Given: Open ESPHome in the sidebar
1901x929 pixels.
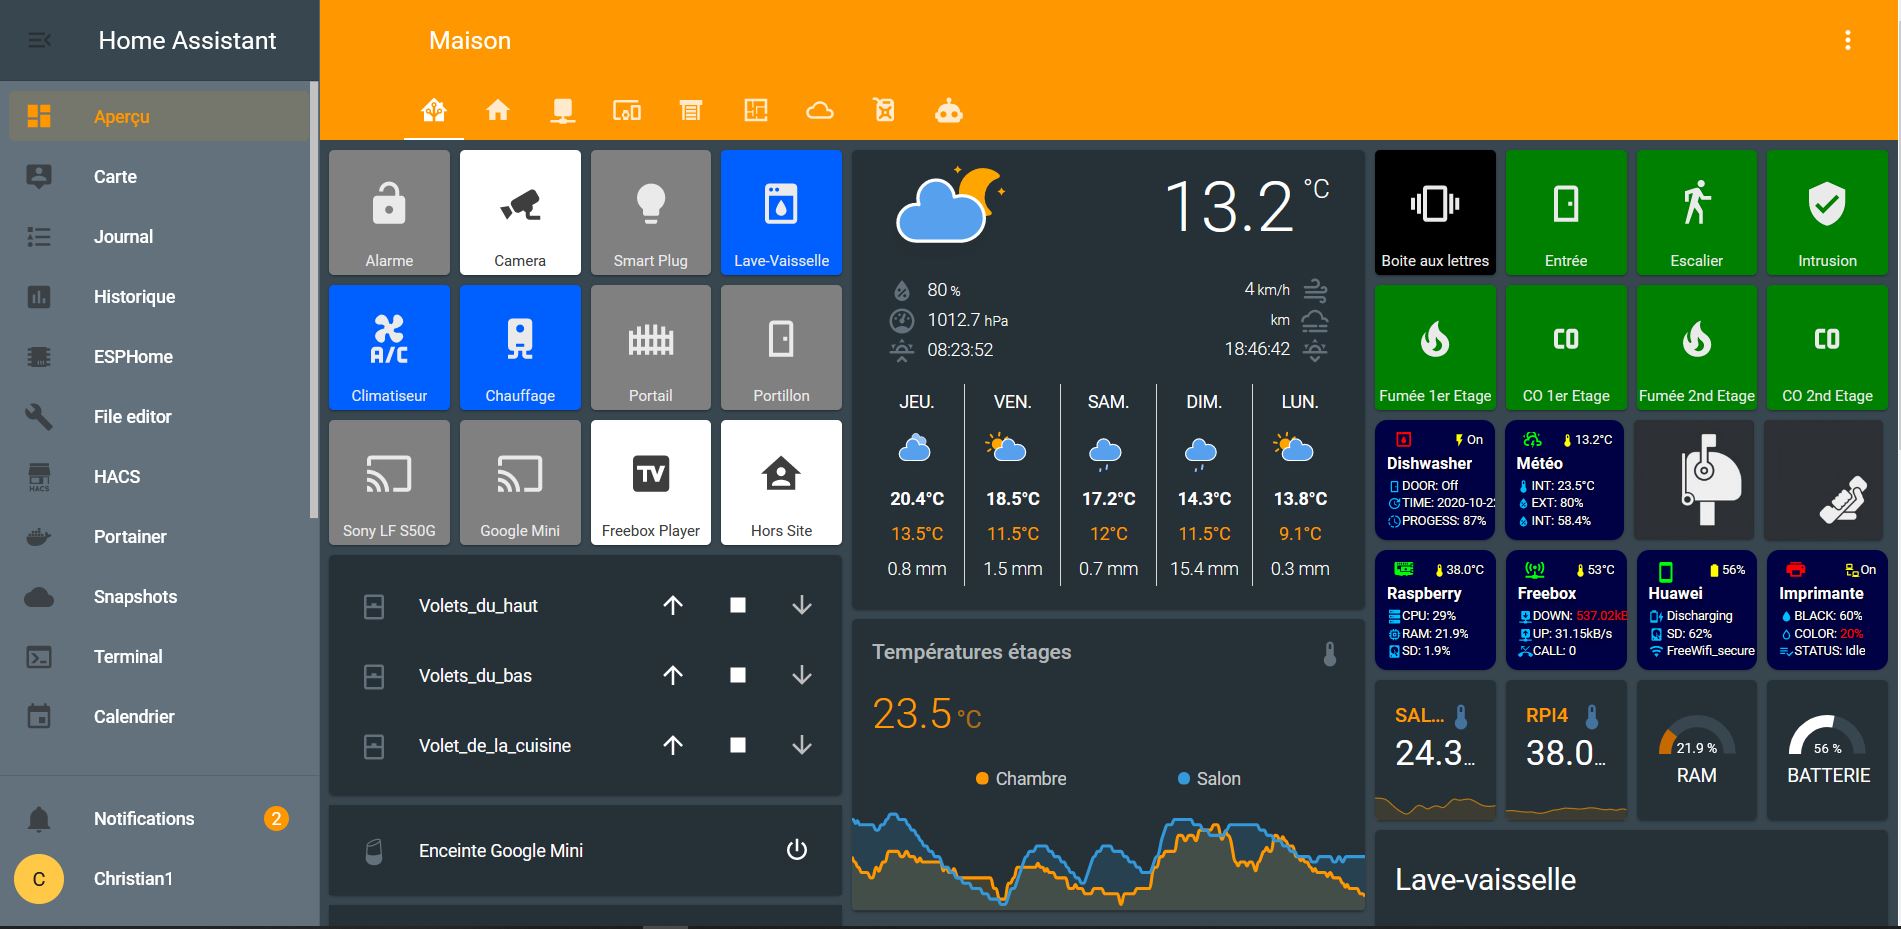Looking at the screenshot, I should coord(133,357).
